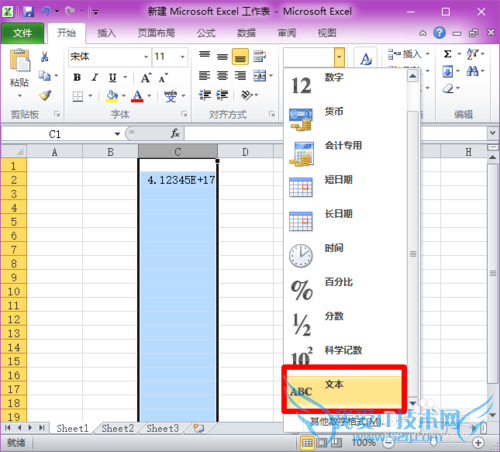The image size is (500, 452).
Task: Select the 短日期 short date format
Action: coord(345,187)
